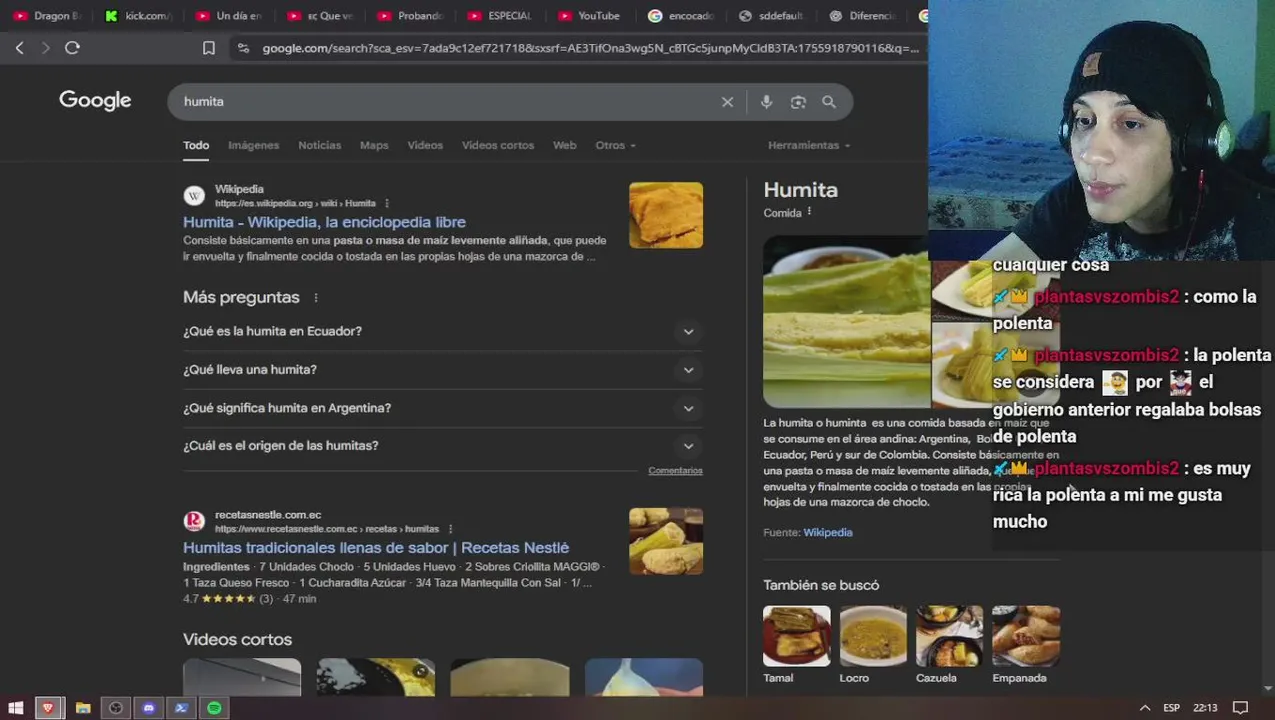
Task: Open 'Humitas tradicionales llenas de sabor' link
Action: [376, 548]
